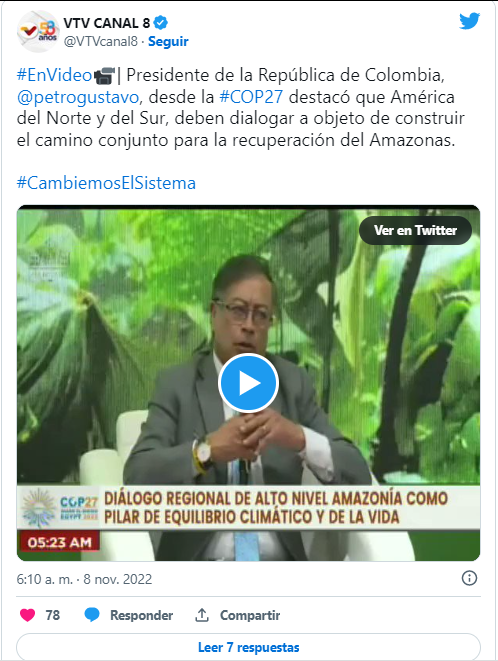Image resolution: width=498 pixels, height=661 pixels.
Task: Open the @petrogustavo mention
Action: click(78, 97)
